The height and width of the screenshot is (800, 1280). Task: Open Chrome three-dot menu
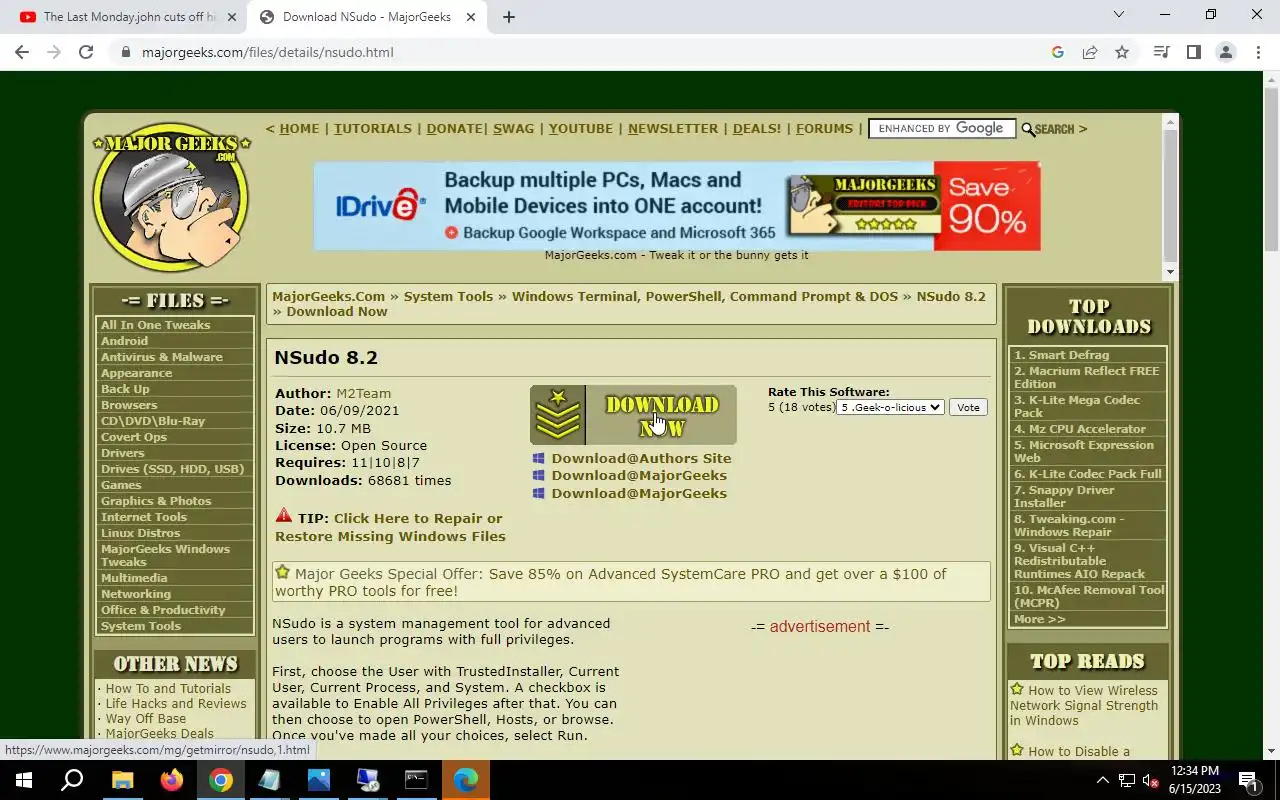(1258, 52)
